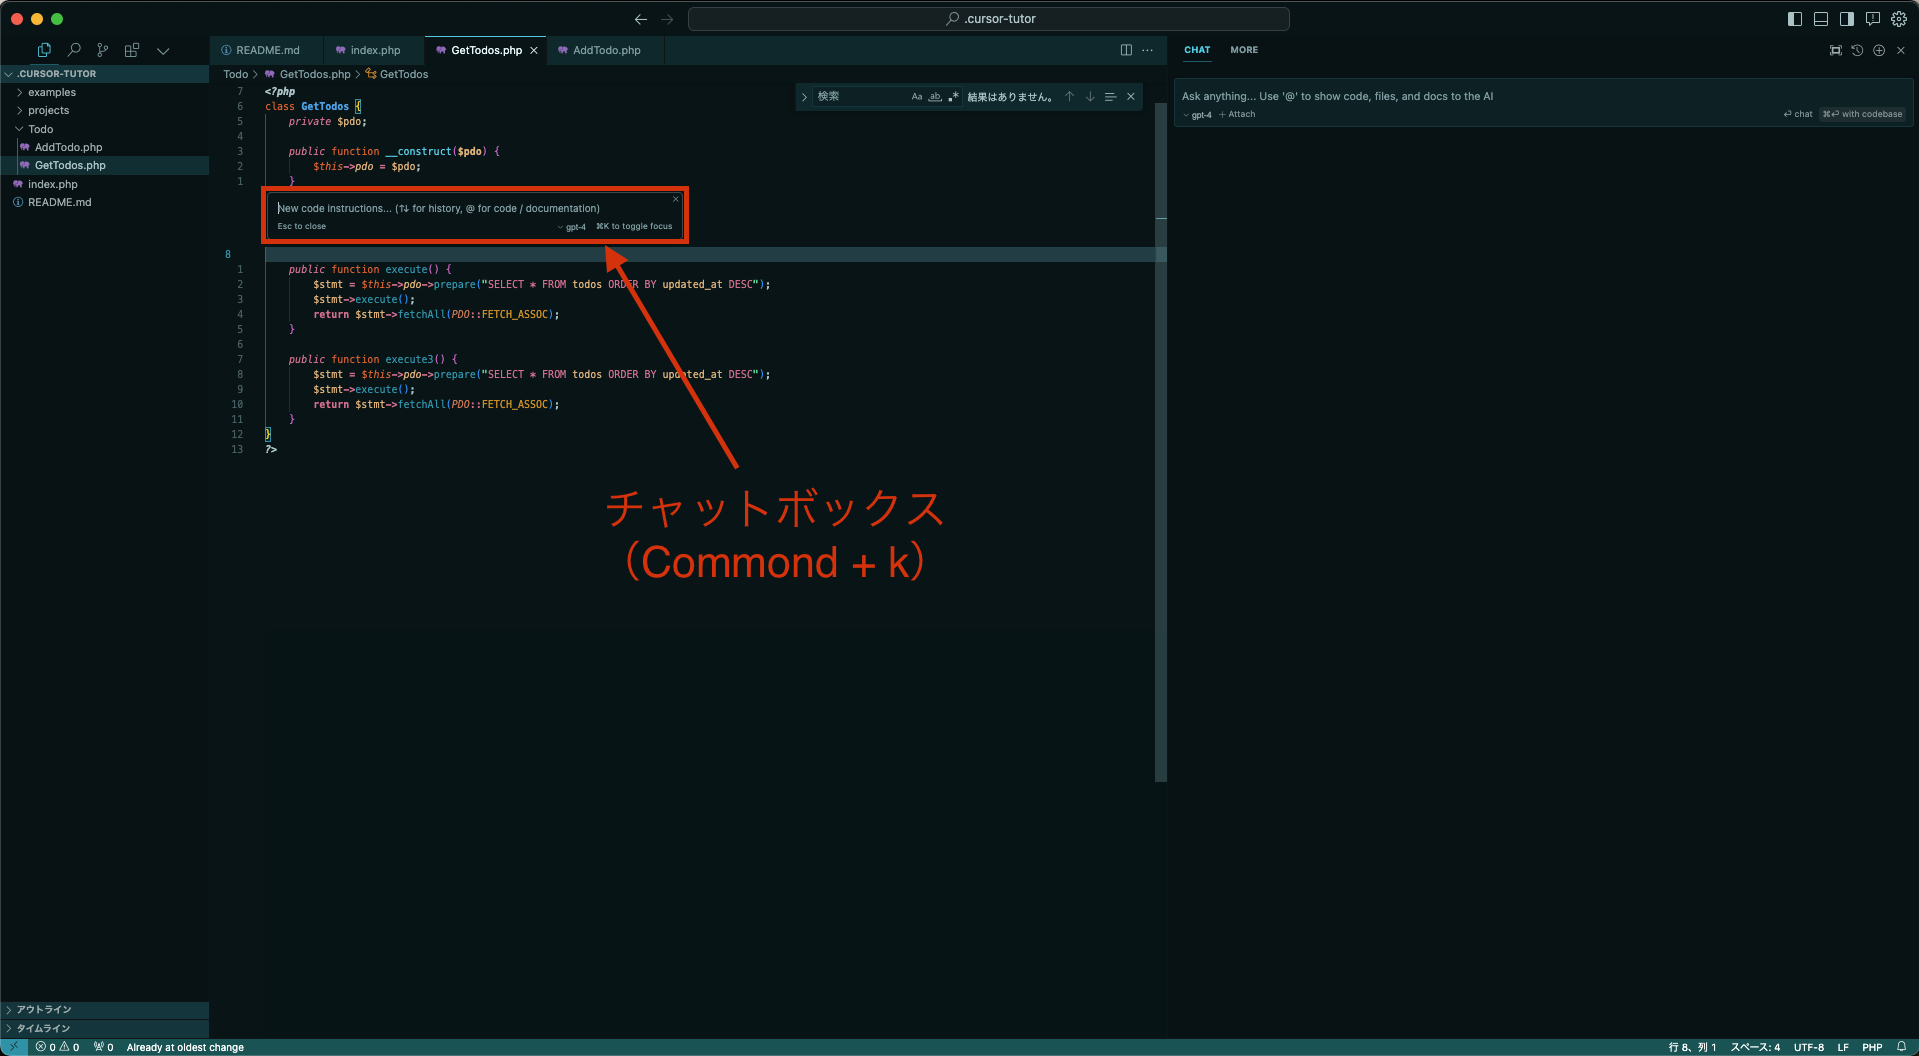This screenshot has height=1056, width=1919.
Task: Click the Attach button in the chat input
Action: 1237,114
